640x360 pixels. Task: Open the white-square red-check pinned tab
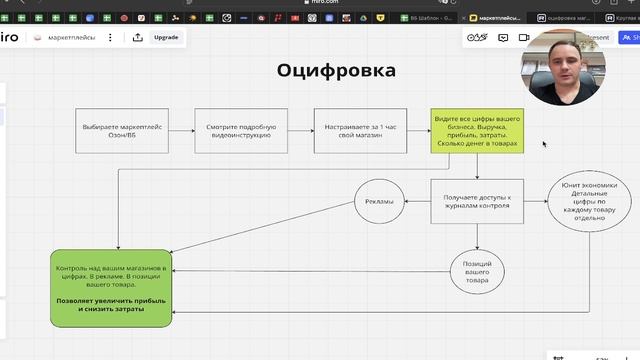141,18
